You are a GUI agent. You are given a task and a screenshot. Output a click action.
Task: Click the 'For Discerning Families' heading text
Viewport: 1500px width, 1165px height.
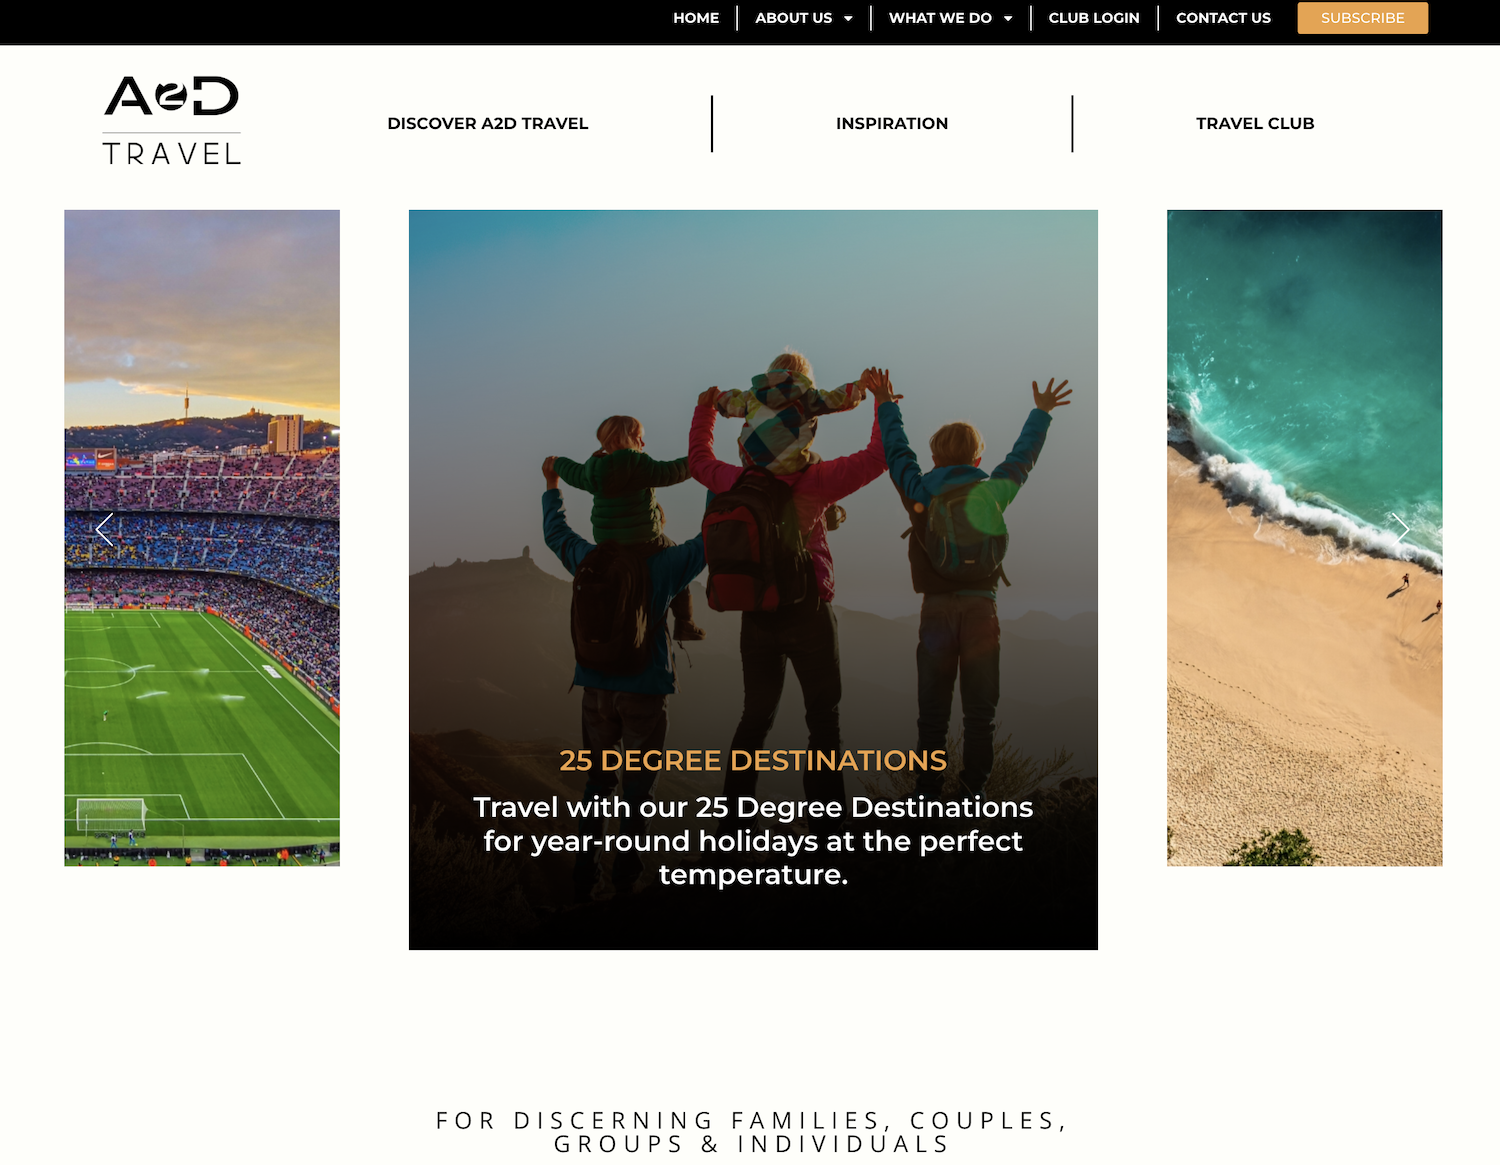[752, 1132]
